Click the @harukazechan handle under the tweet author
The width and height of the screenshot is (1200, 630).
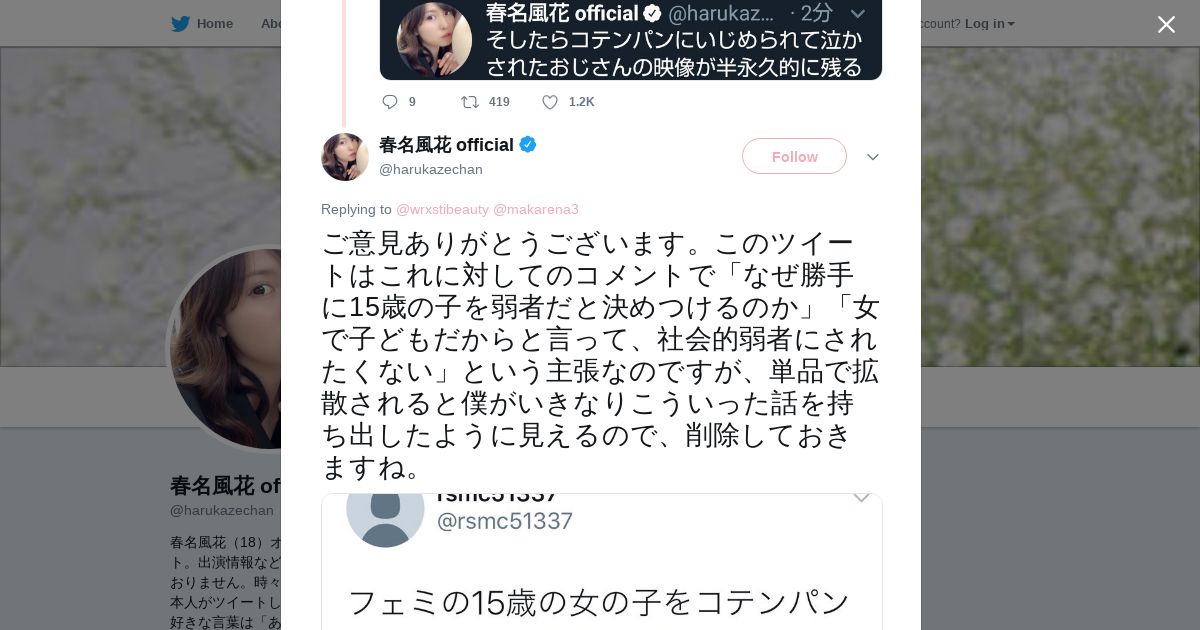click(430, 170)
